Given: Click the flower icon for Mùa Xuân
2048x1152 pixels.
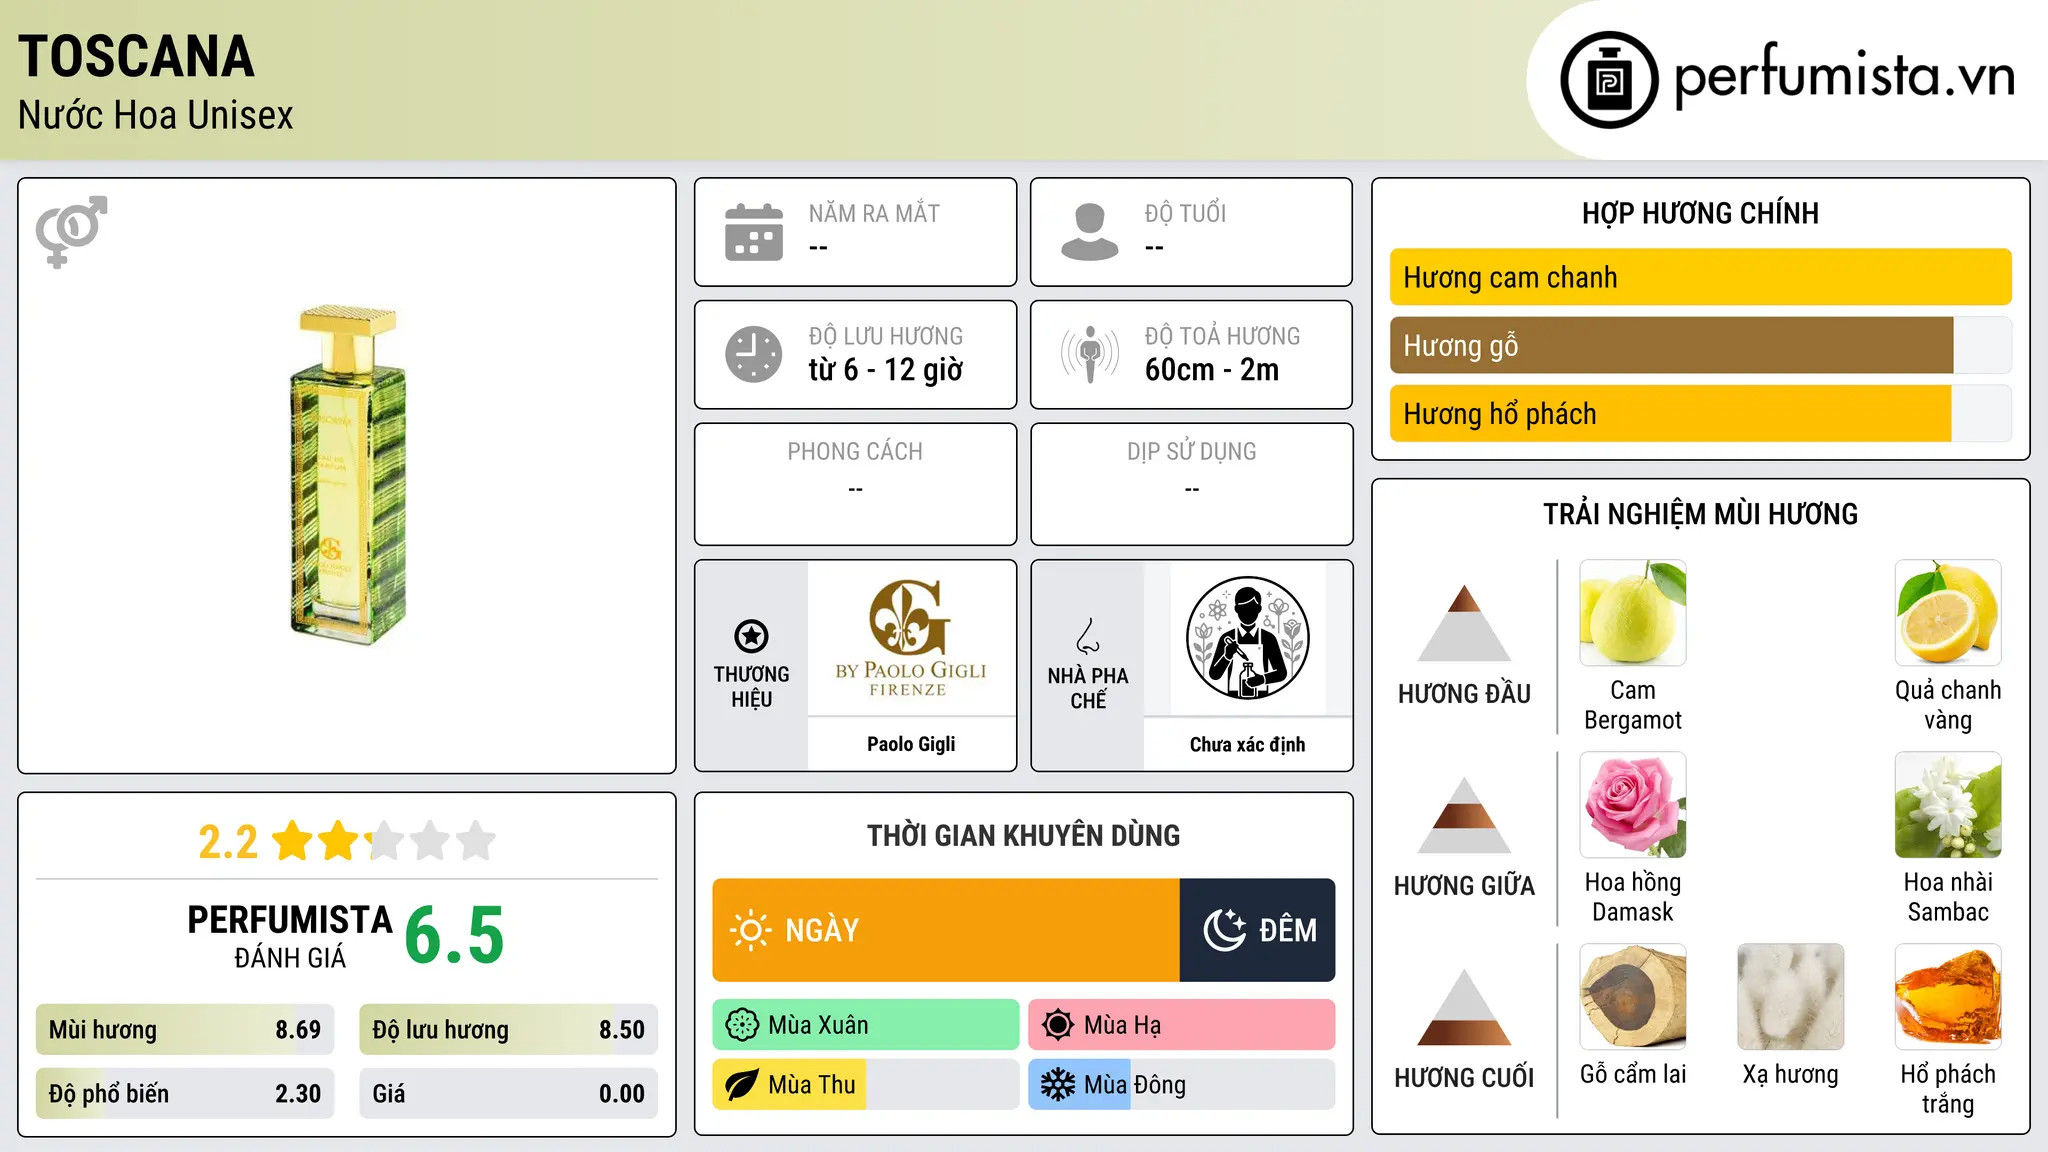Looking at the screenshot, I should point(742,1025).
